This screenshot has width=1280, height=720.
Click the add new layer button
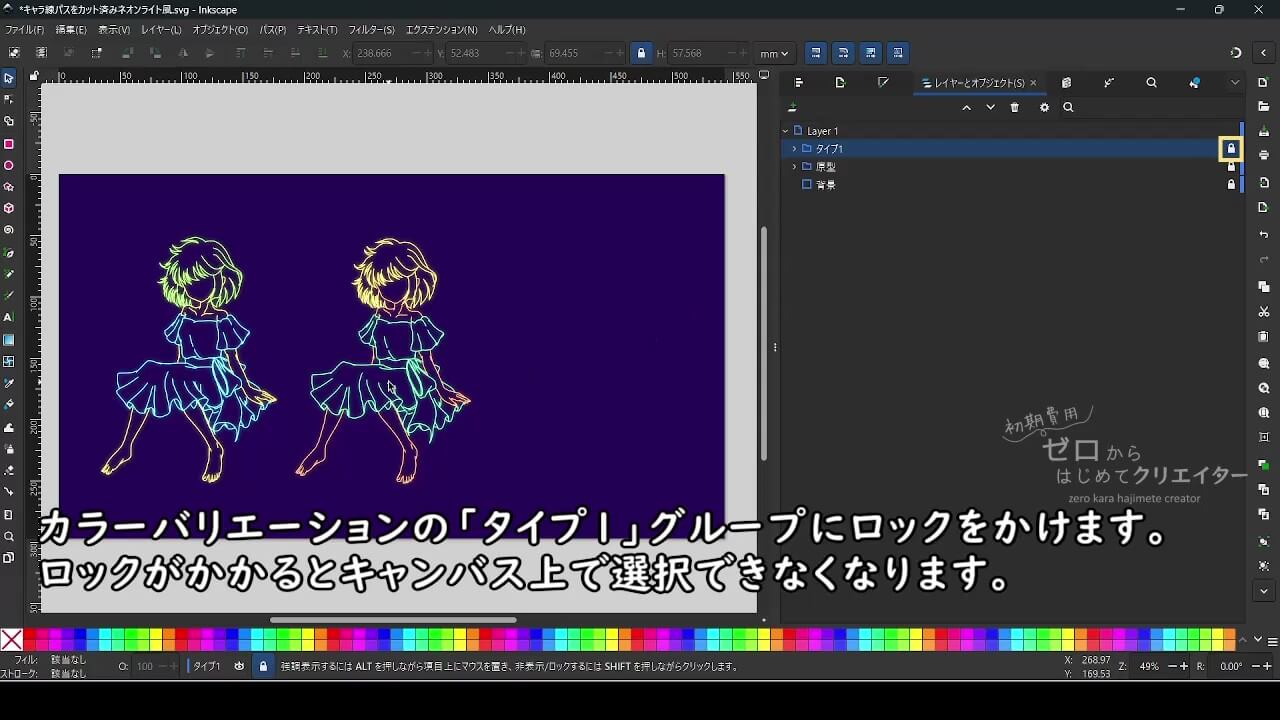[x=793, y=107]
